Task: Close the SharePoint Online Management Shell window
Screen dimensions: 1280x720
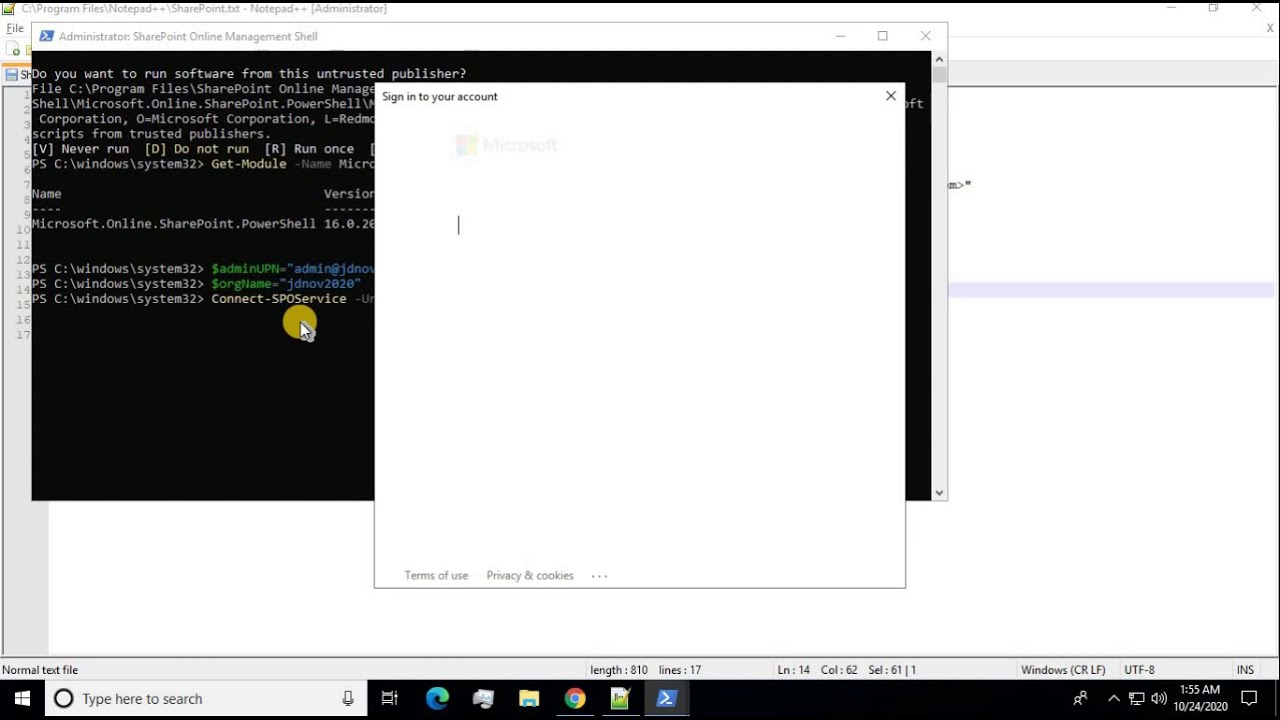Action: [x=925, y=36]
